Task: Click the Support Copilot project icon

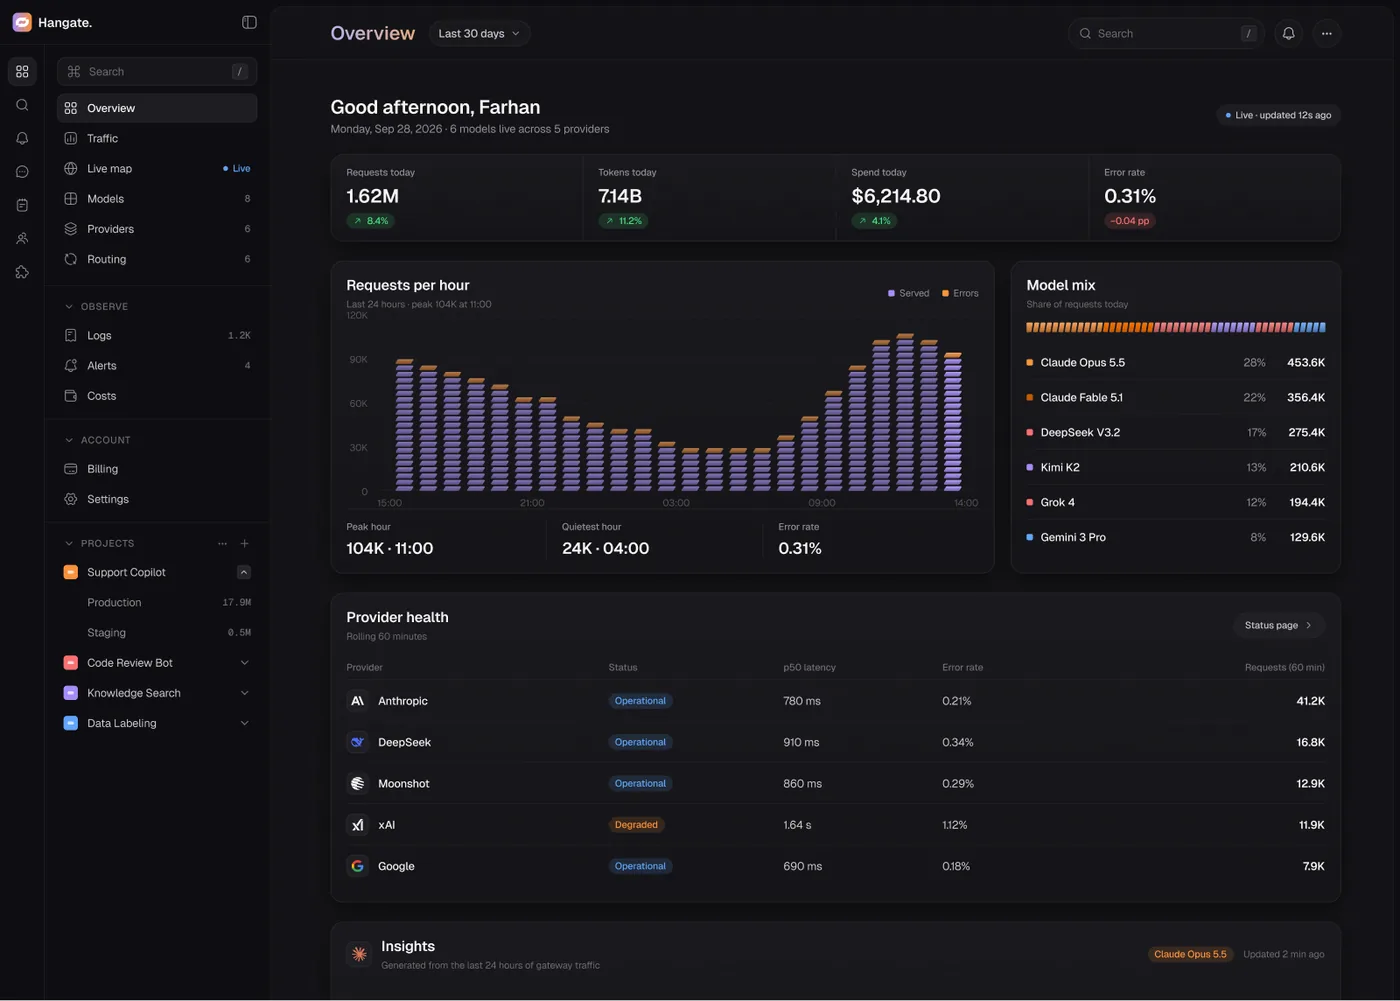Action: pos(70,572)
